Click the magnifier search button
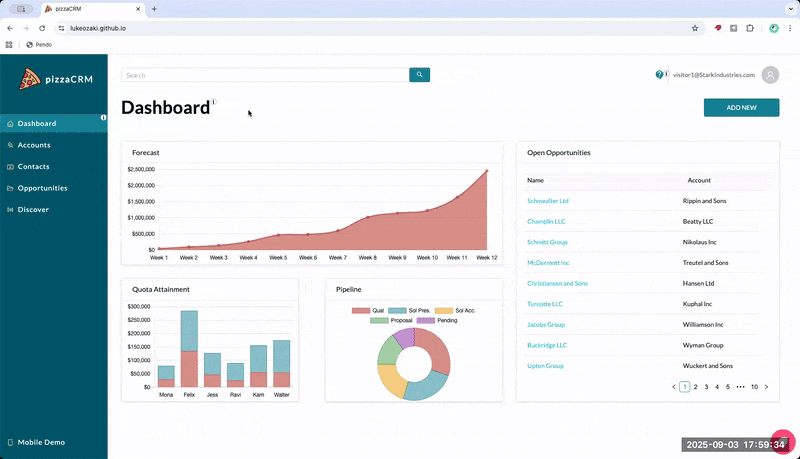Image resolution: width=800 pixels, height=459 pixels. click(419, 75)
